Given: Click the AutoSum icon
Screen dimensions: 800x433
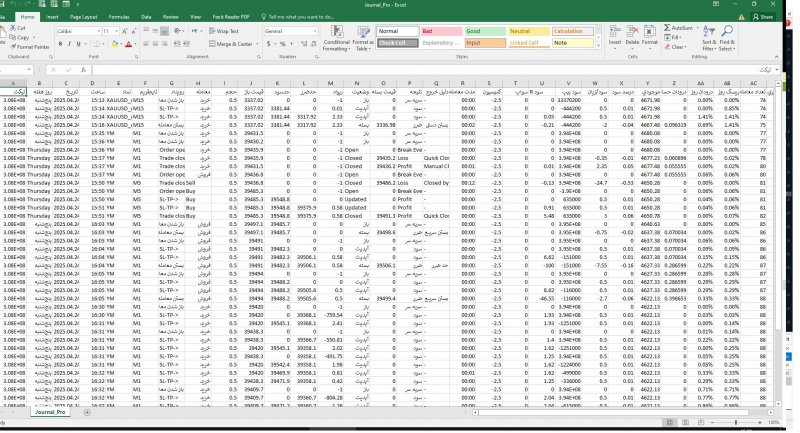Looking at the screenshot, I should (x=679, y=28).
